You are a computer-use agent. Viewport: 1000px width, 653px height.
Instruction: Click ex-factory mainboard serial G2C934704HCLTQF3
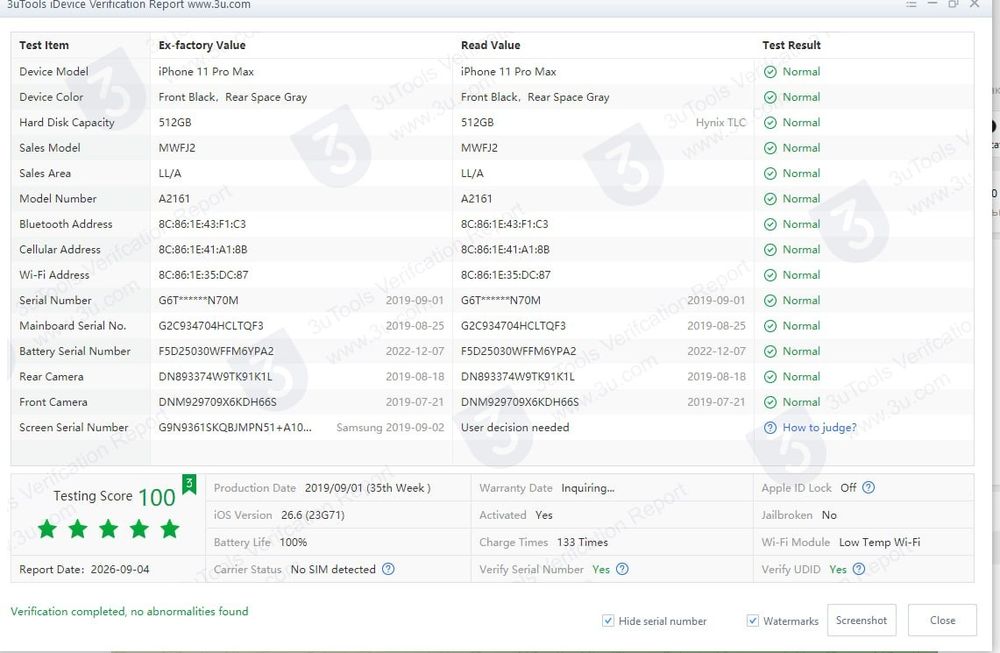(210, 326)
